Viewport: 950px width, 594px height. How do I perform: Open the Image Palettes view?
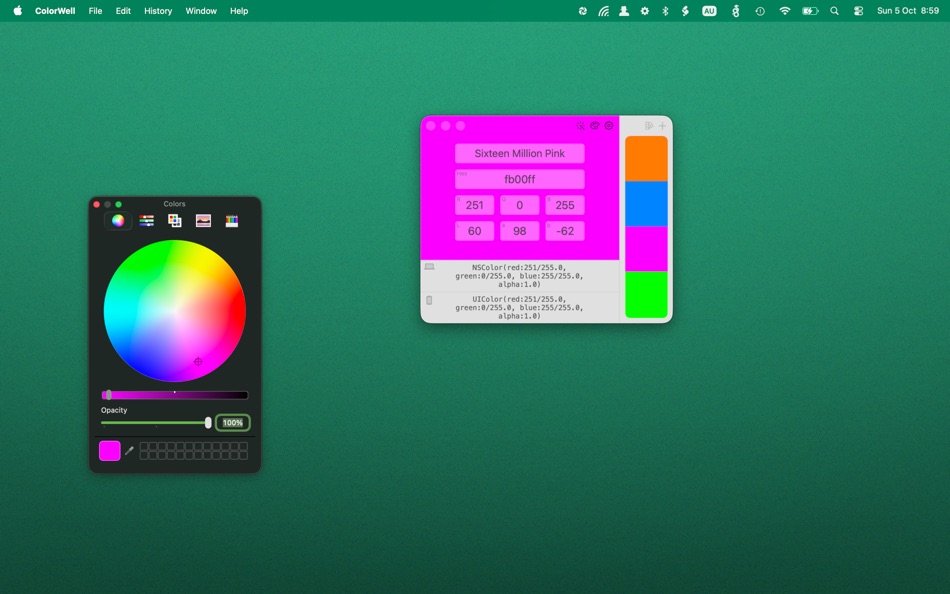tap(203, 221)
